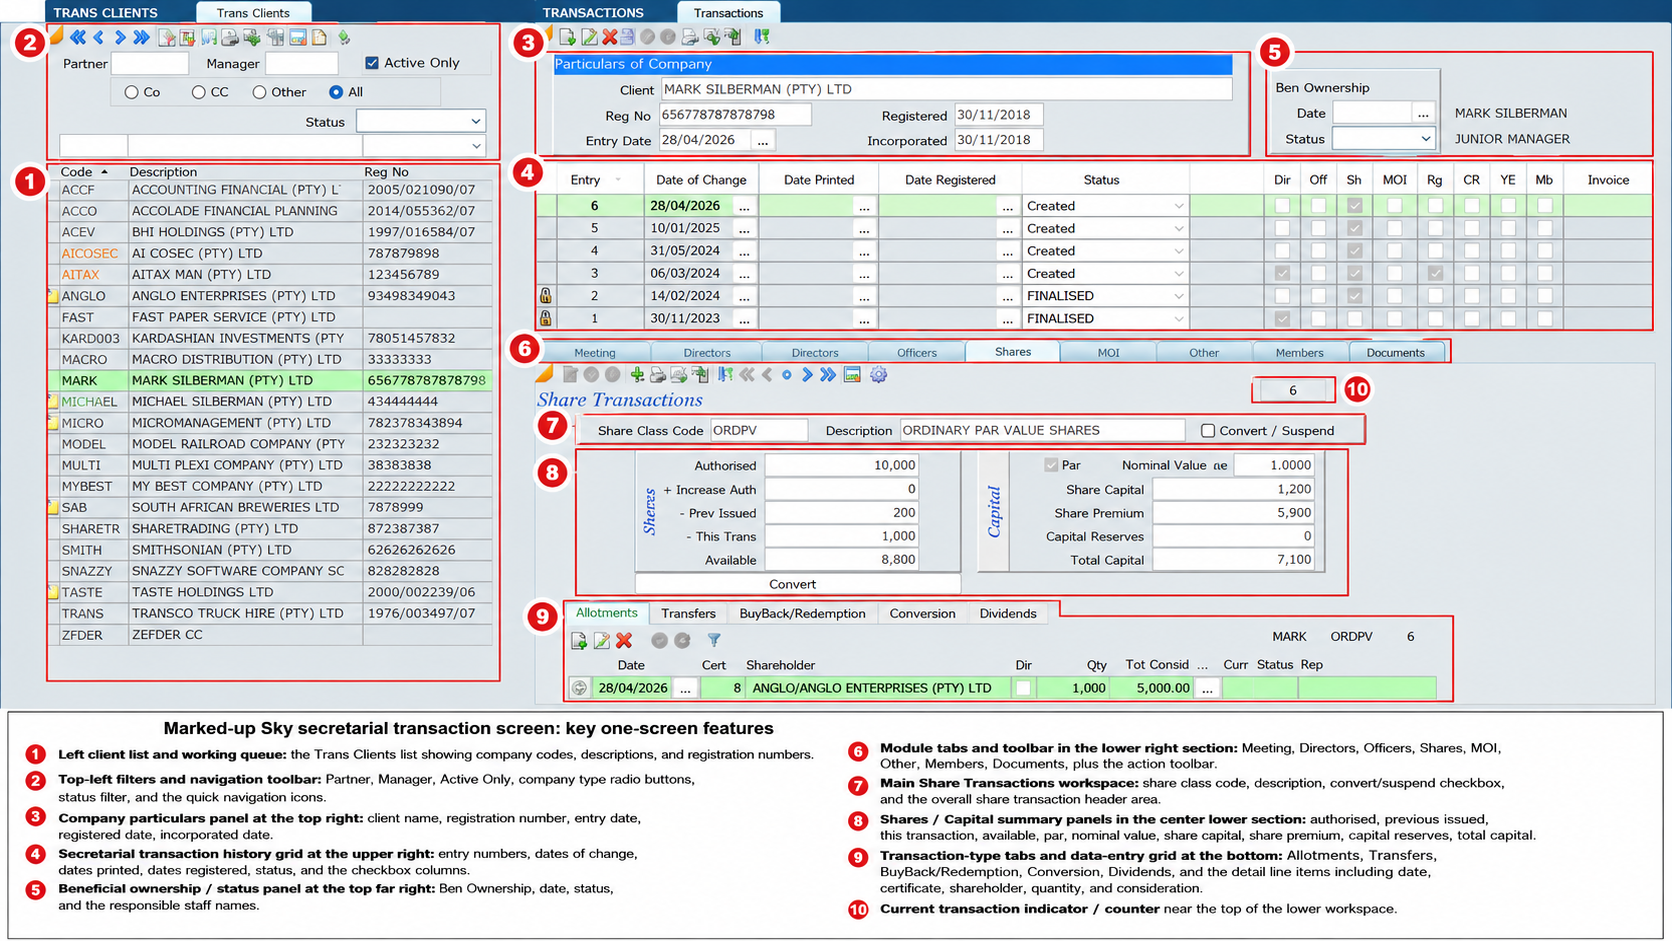Image resolution: width=1672 pixels, height=941 pixels.
Task: Open the MOI tab
Action: point(1108,353)
